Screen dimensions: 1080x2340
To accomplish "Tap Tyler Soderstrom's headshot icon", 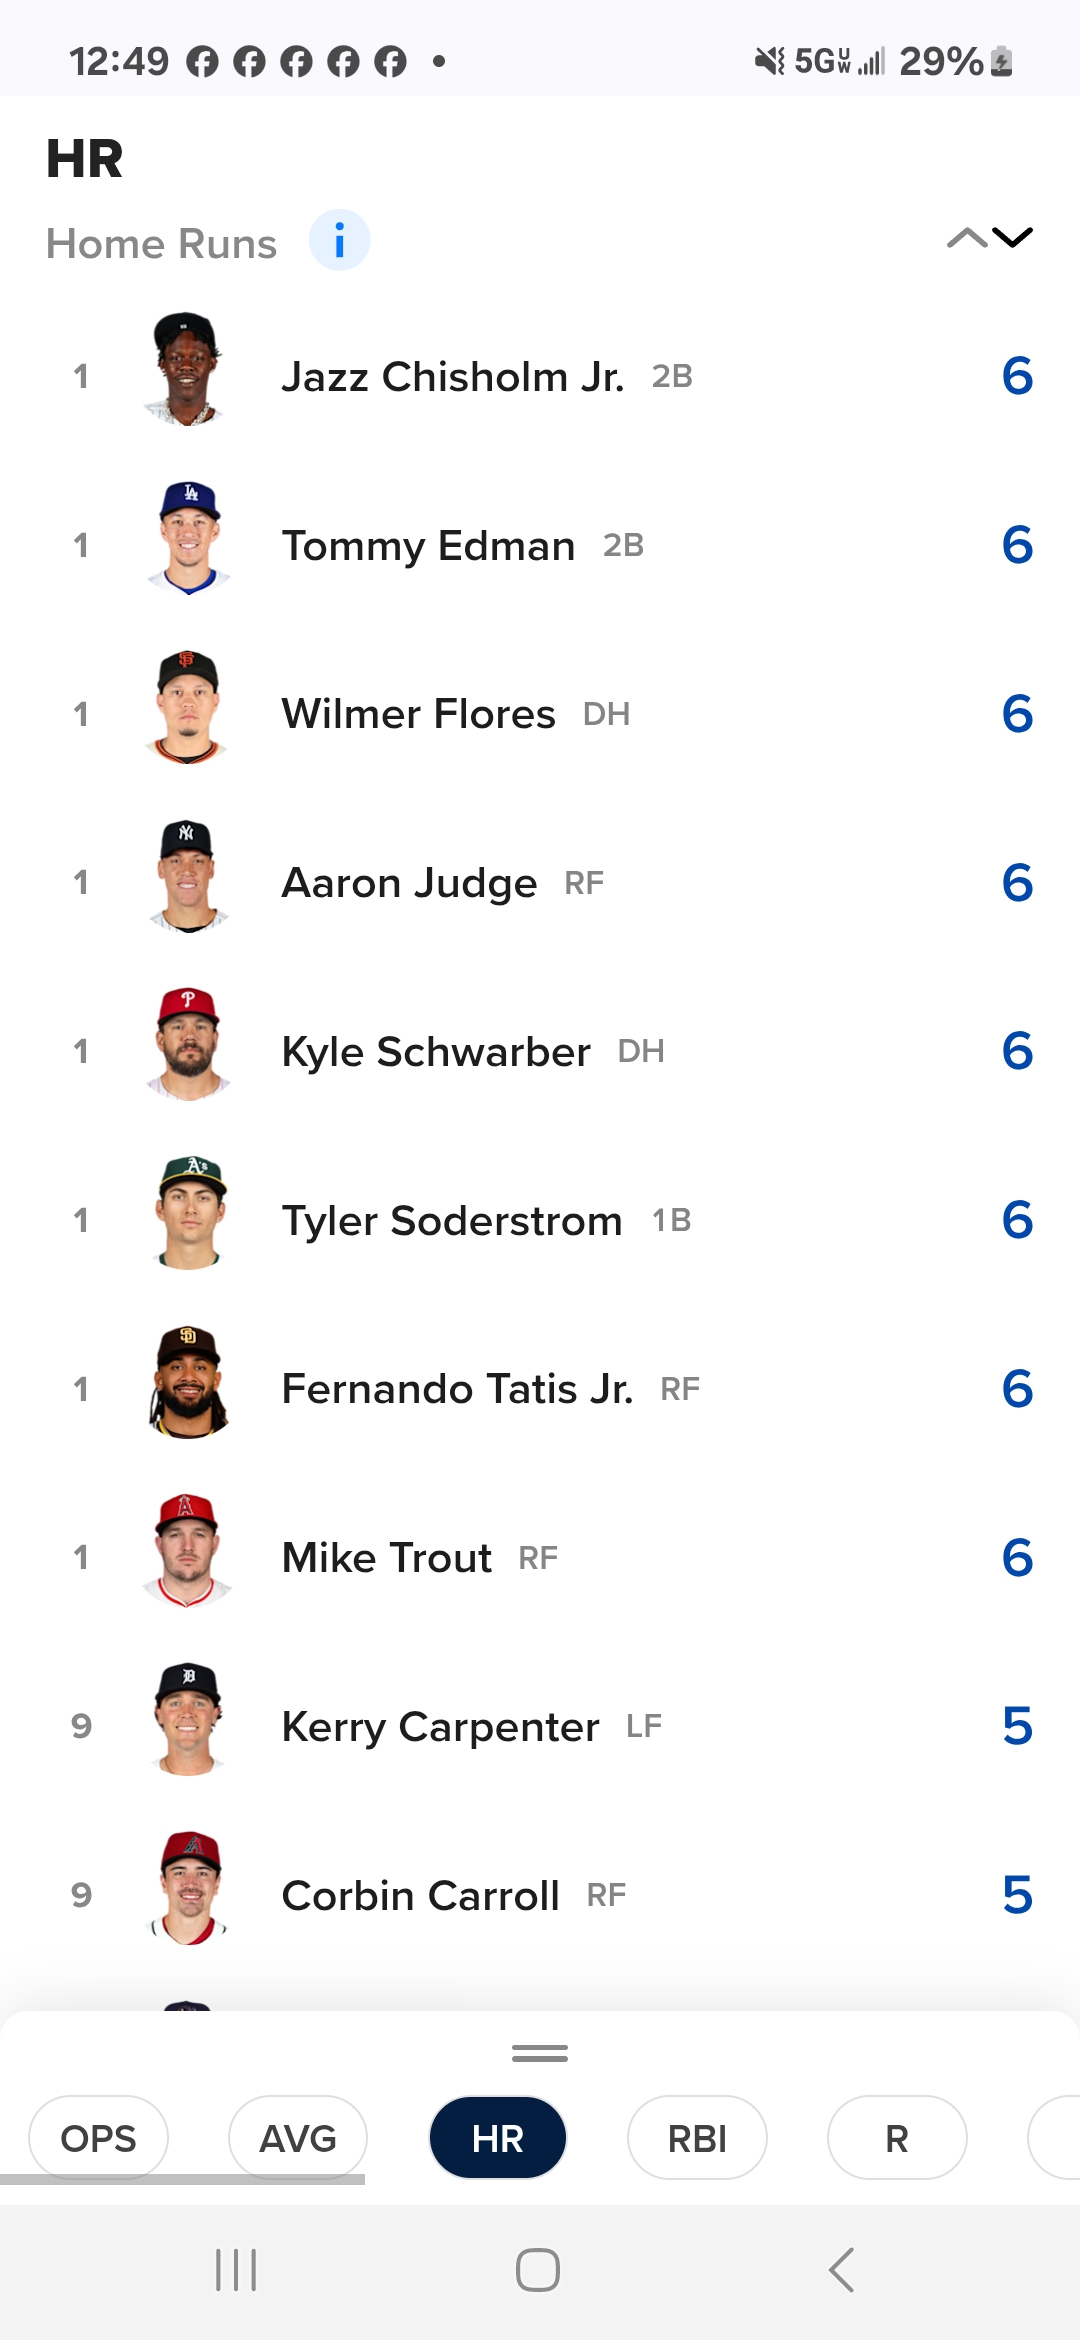I will pos(188,1214).
